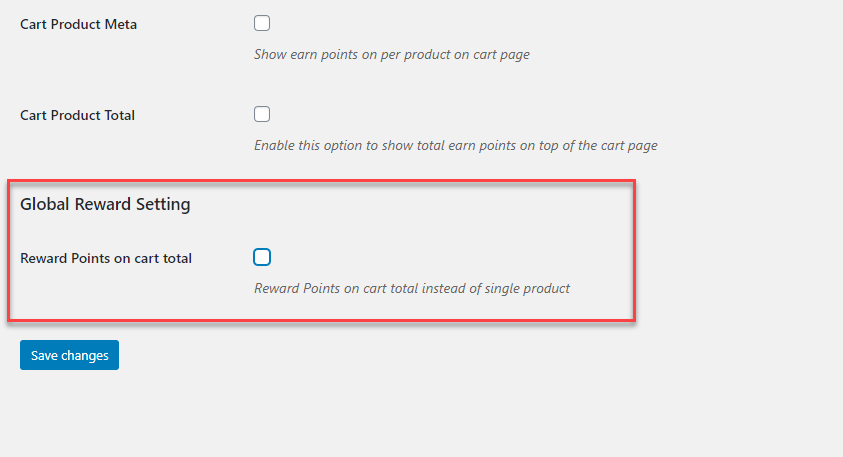Click the blank area below Save changes button
Screen dimensions: 843x457
point(215,414)
